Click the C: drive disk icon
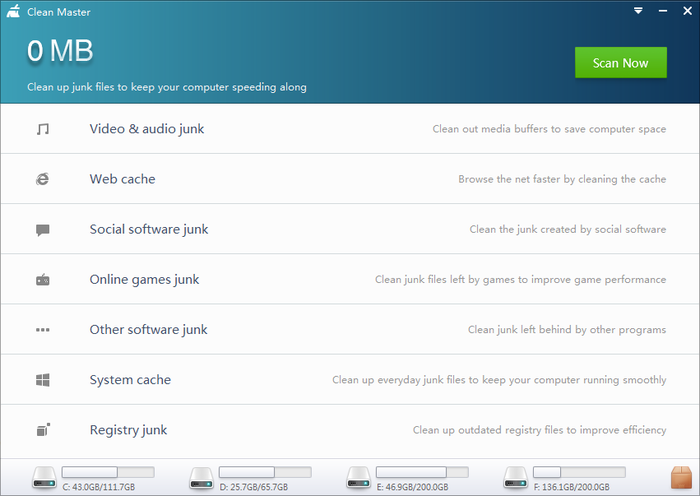The image size is (700, 496). (44, 478)
